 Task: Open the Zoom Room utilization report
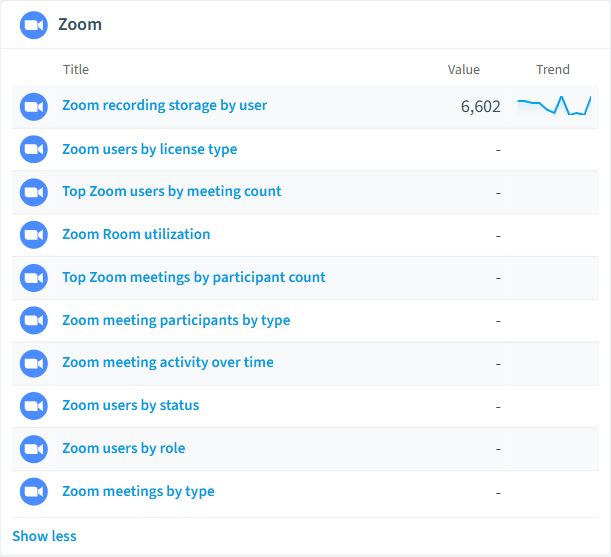point(136,234)
